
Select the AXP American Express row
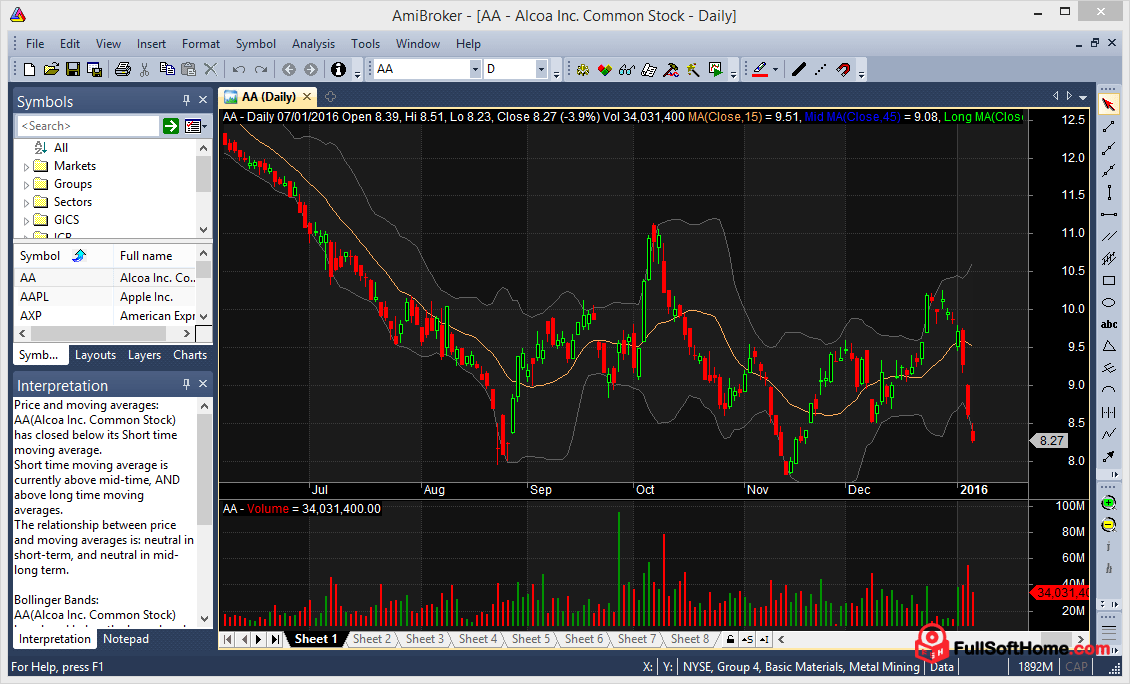coord(105,316)
